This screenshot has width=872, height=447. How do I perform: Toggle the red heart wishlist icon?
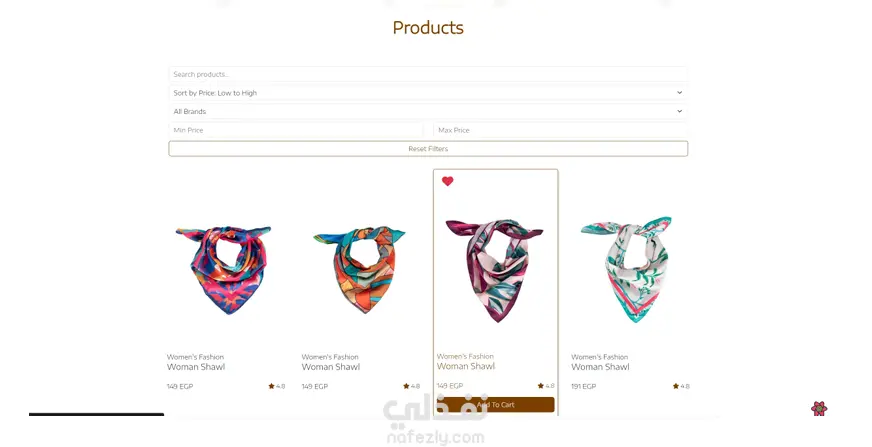tap(448, 181)
